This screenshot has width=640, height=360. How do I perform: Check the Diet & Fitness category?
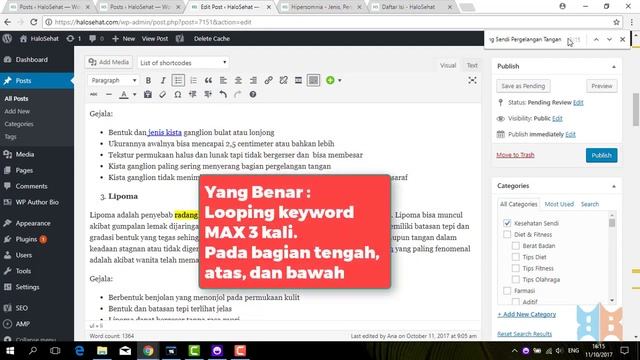tap(507, 234)
